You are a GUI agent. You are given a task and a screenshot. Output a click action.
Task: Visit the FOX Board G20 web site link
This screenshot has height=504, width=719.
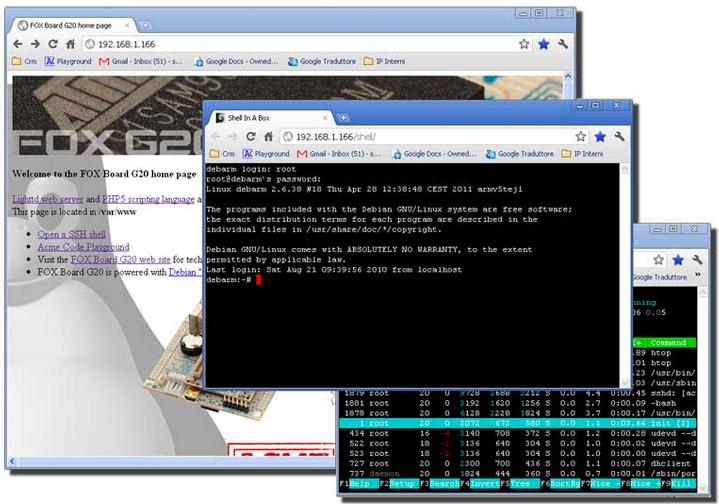pos(121,259)
